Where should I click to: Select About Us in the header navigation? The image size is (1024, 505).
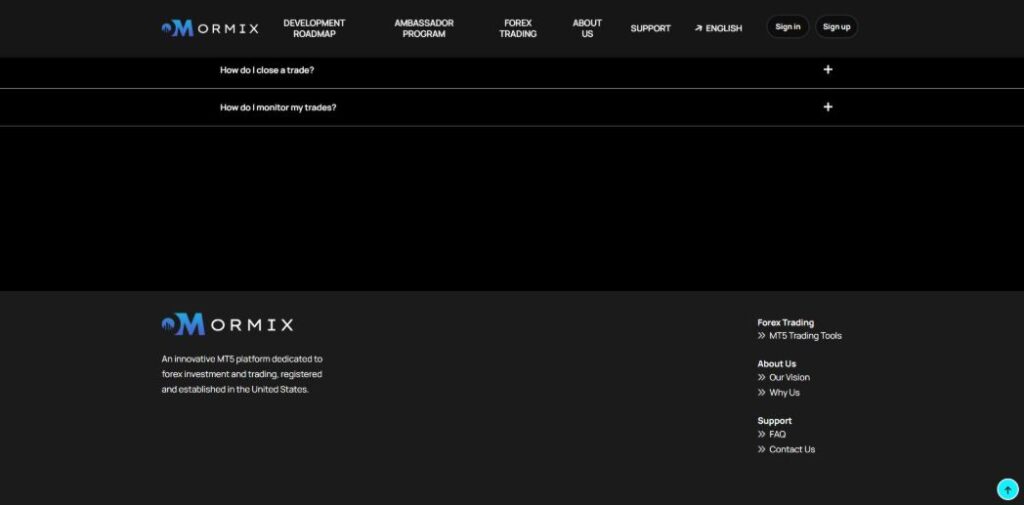[x=587, y=28]
